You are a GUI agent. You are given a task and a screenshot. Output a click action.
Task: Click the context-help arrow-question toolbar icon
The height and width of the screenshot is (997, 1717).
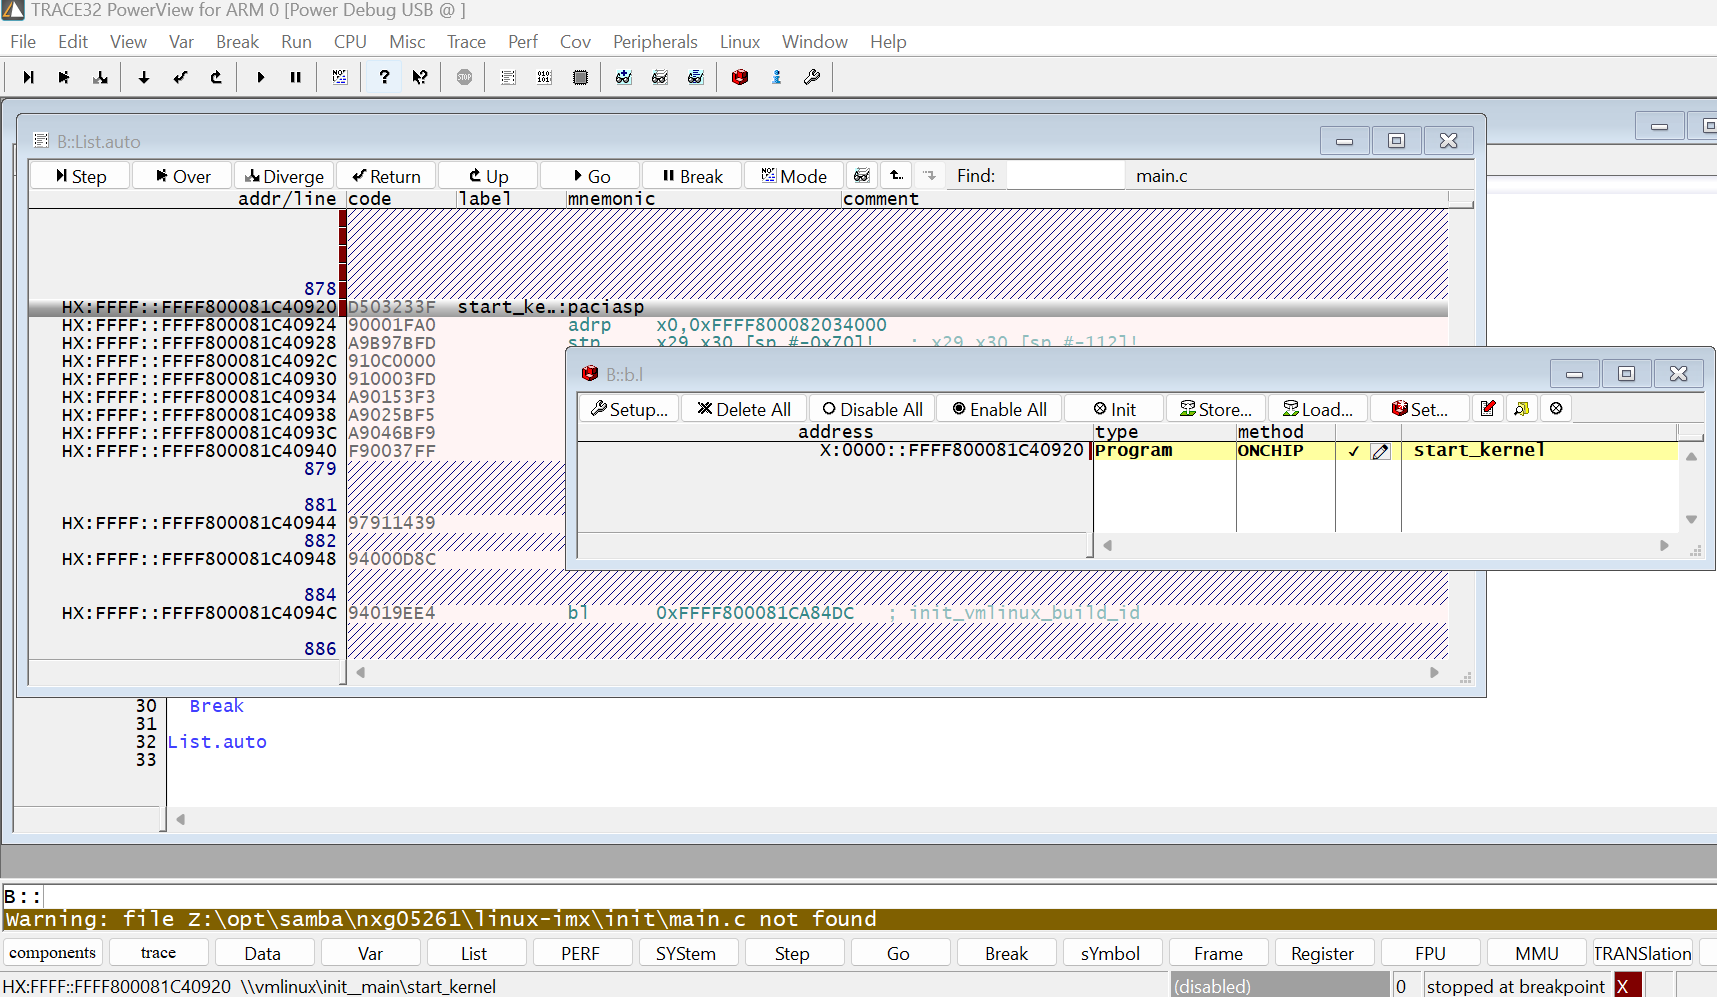419,76
